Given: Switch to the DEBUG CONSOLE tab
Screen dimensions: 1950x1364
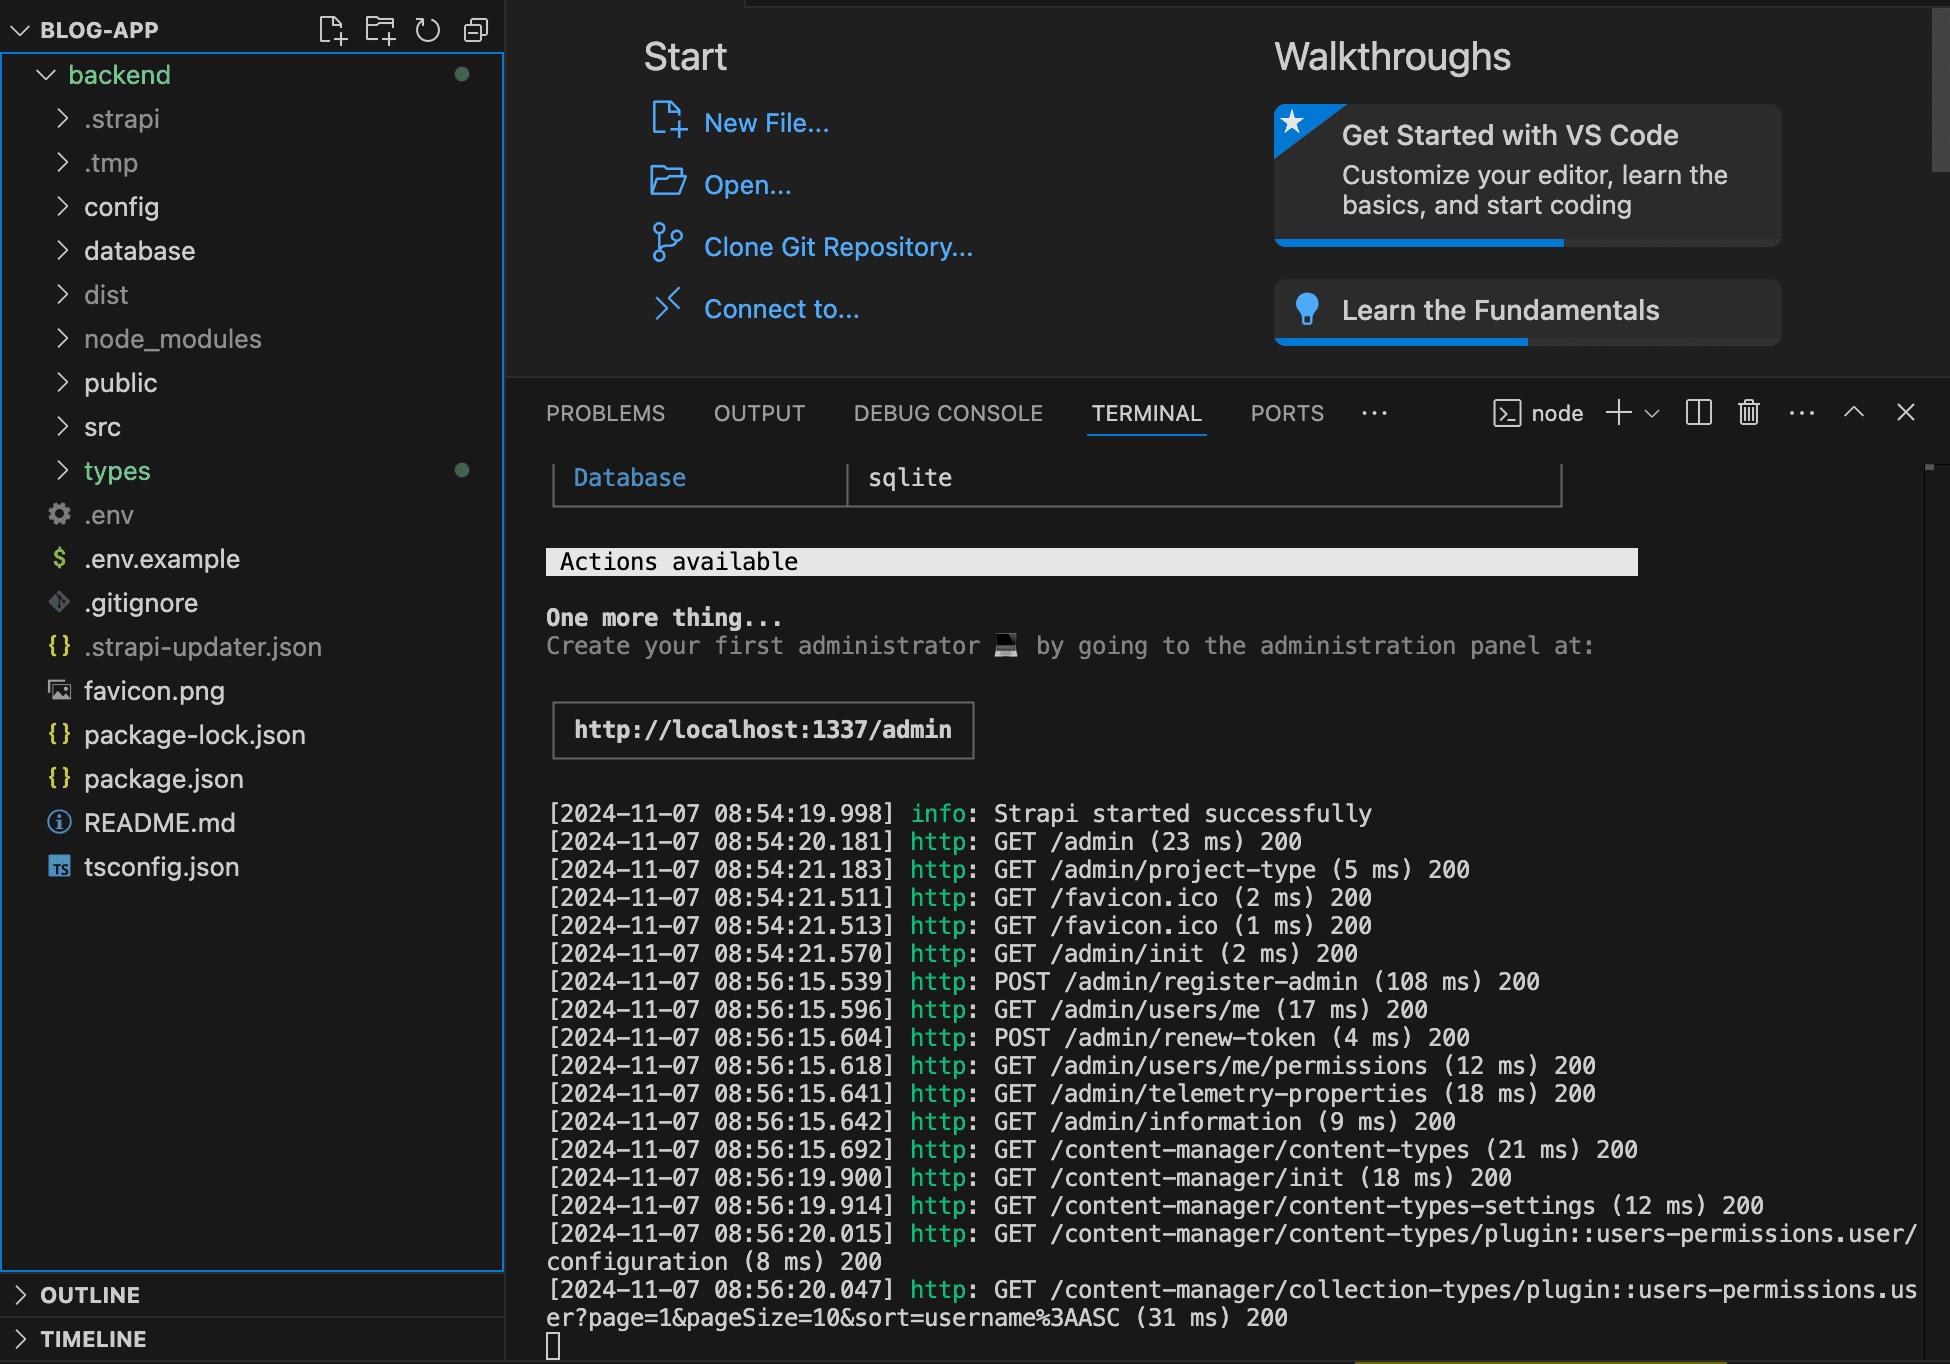Looking at the screenshot, I should [948, 413].
